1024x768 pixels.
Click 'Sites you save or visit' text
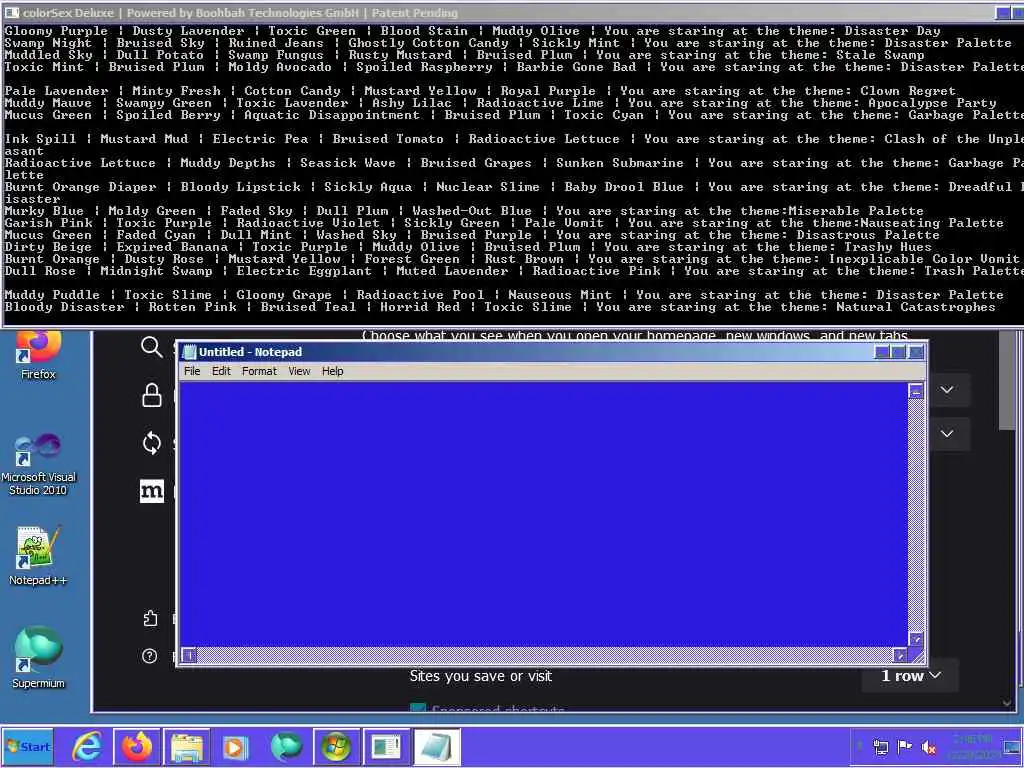point(481,677)
